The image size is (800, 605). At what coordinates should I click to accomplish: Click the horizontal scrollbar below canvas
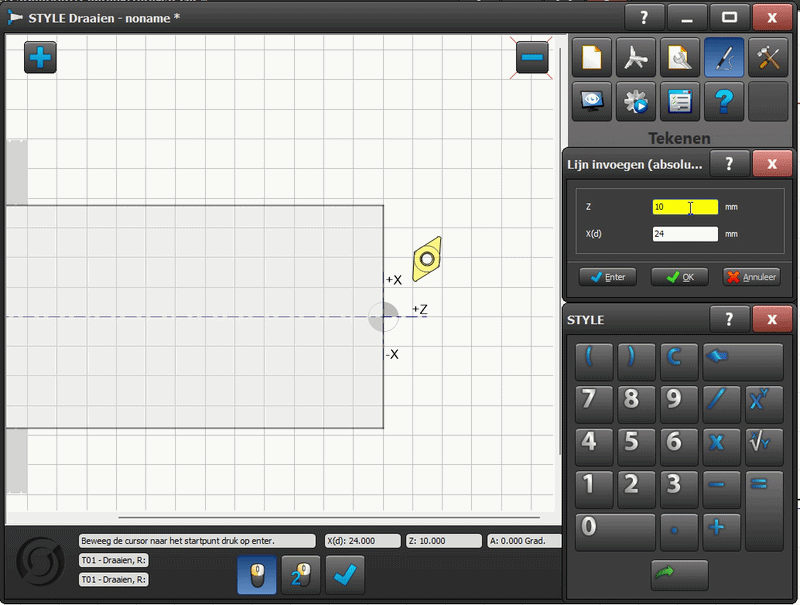click(x=329, y=517)
